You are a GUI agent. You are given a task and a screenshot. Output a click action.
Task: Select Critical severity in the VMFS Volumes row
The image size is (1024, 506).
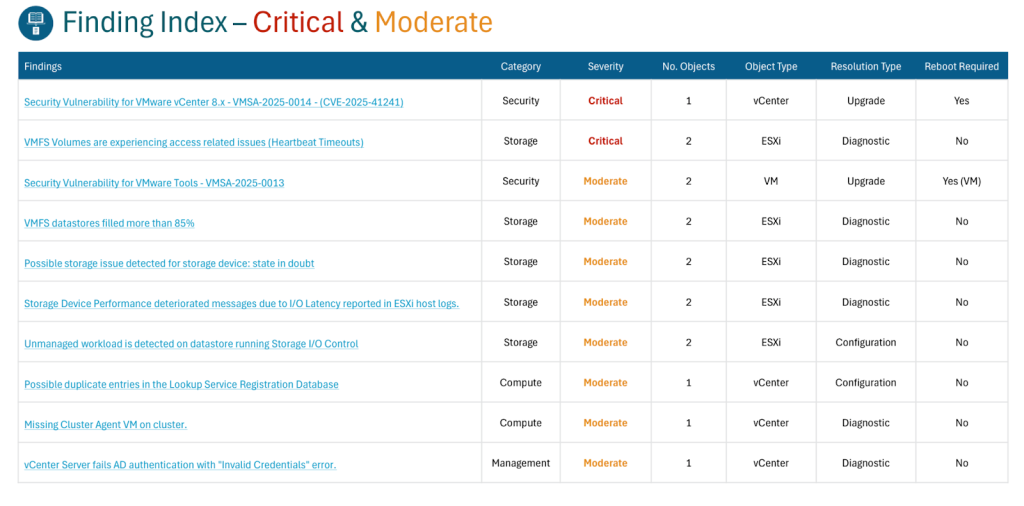point(605,141)
